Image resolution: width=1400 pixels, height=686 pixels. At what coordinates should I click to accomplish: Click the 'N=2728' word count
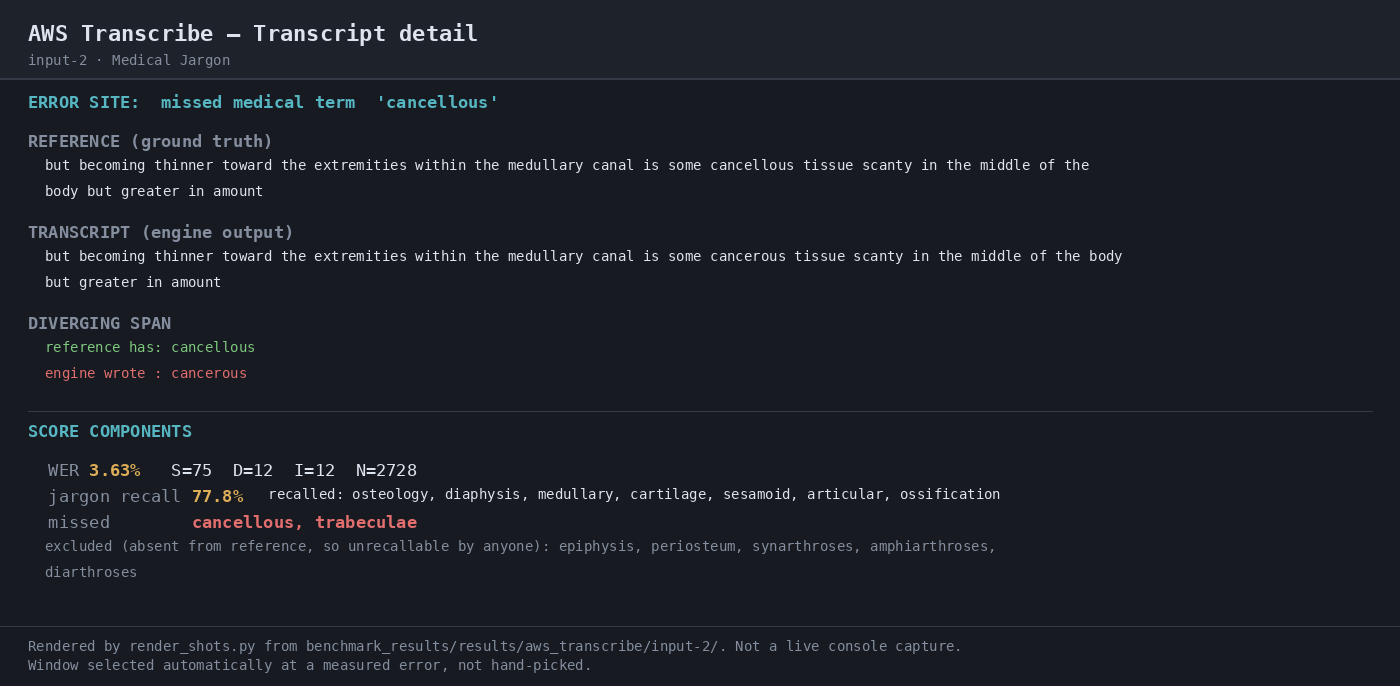[387, 471]
